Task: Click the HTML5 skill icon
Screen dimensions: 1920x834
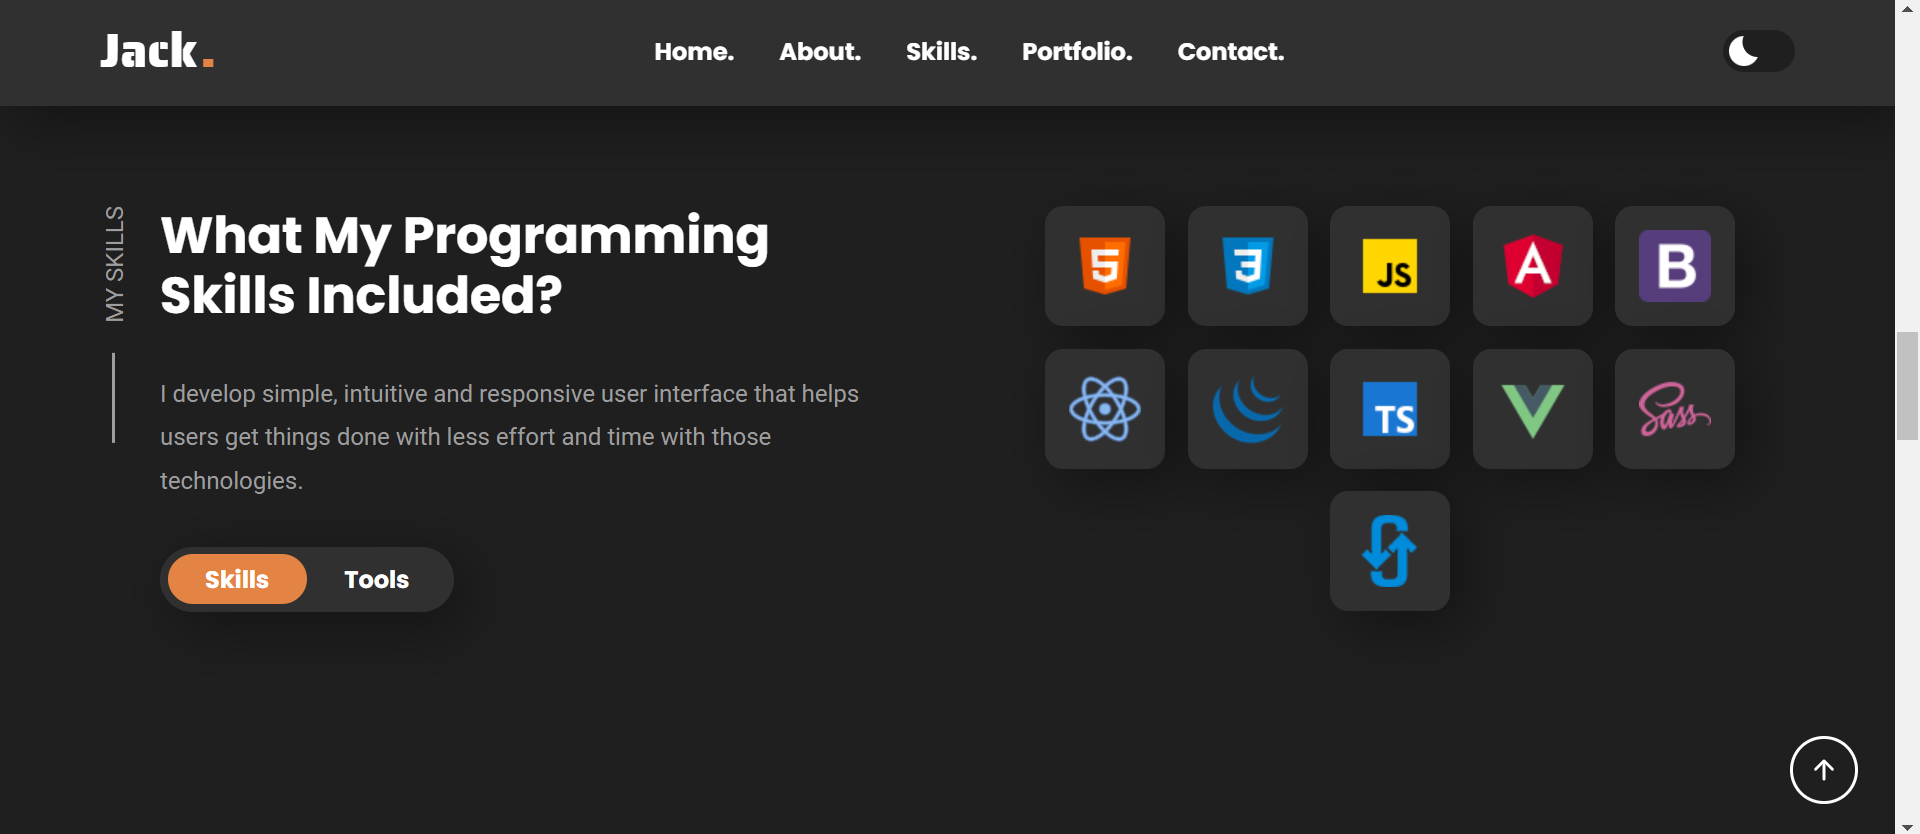Action: [x=1105, y=266]
